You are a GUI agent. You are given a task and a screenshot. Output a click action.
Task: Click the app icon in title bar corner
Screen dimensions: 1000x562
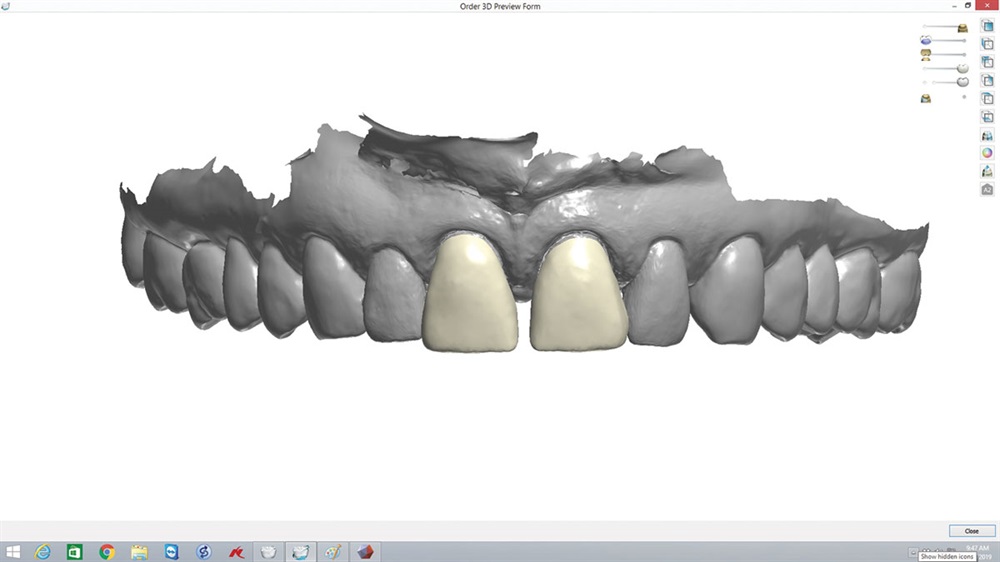pyautogui.click(x=6, y=6)
